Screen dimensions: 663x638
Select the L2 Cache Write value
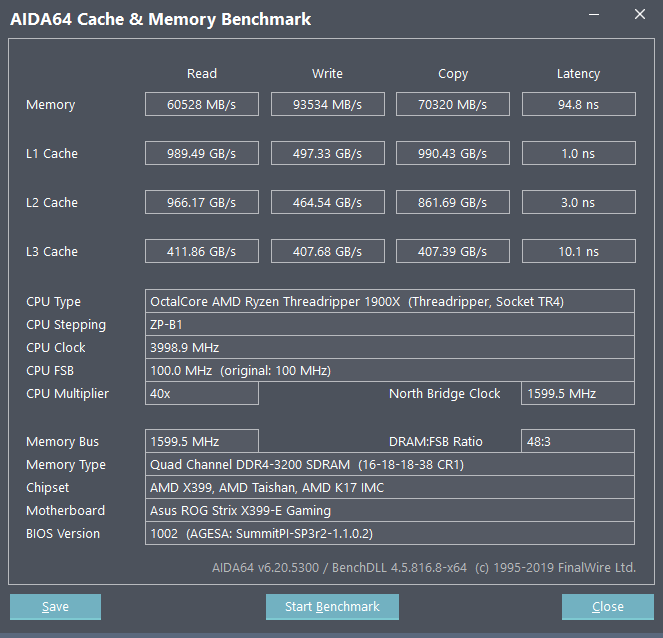tap(327, 203)
